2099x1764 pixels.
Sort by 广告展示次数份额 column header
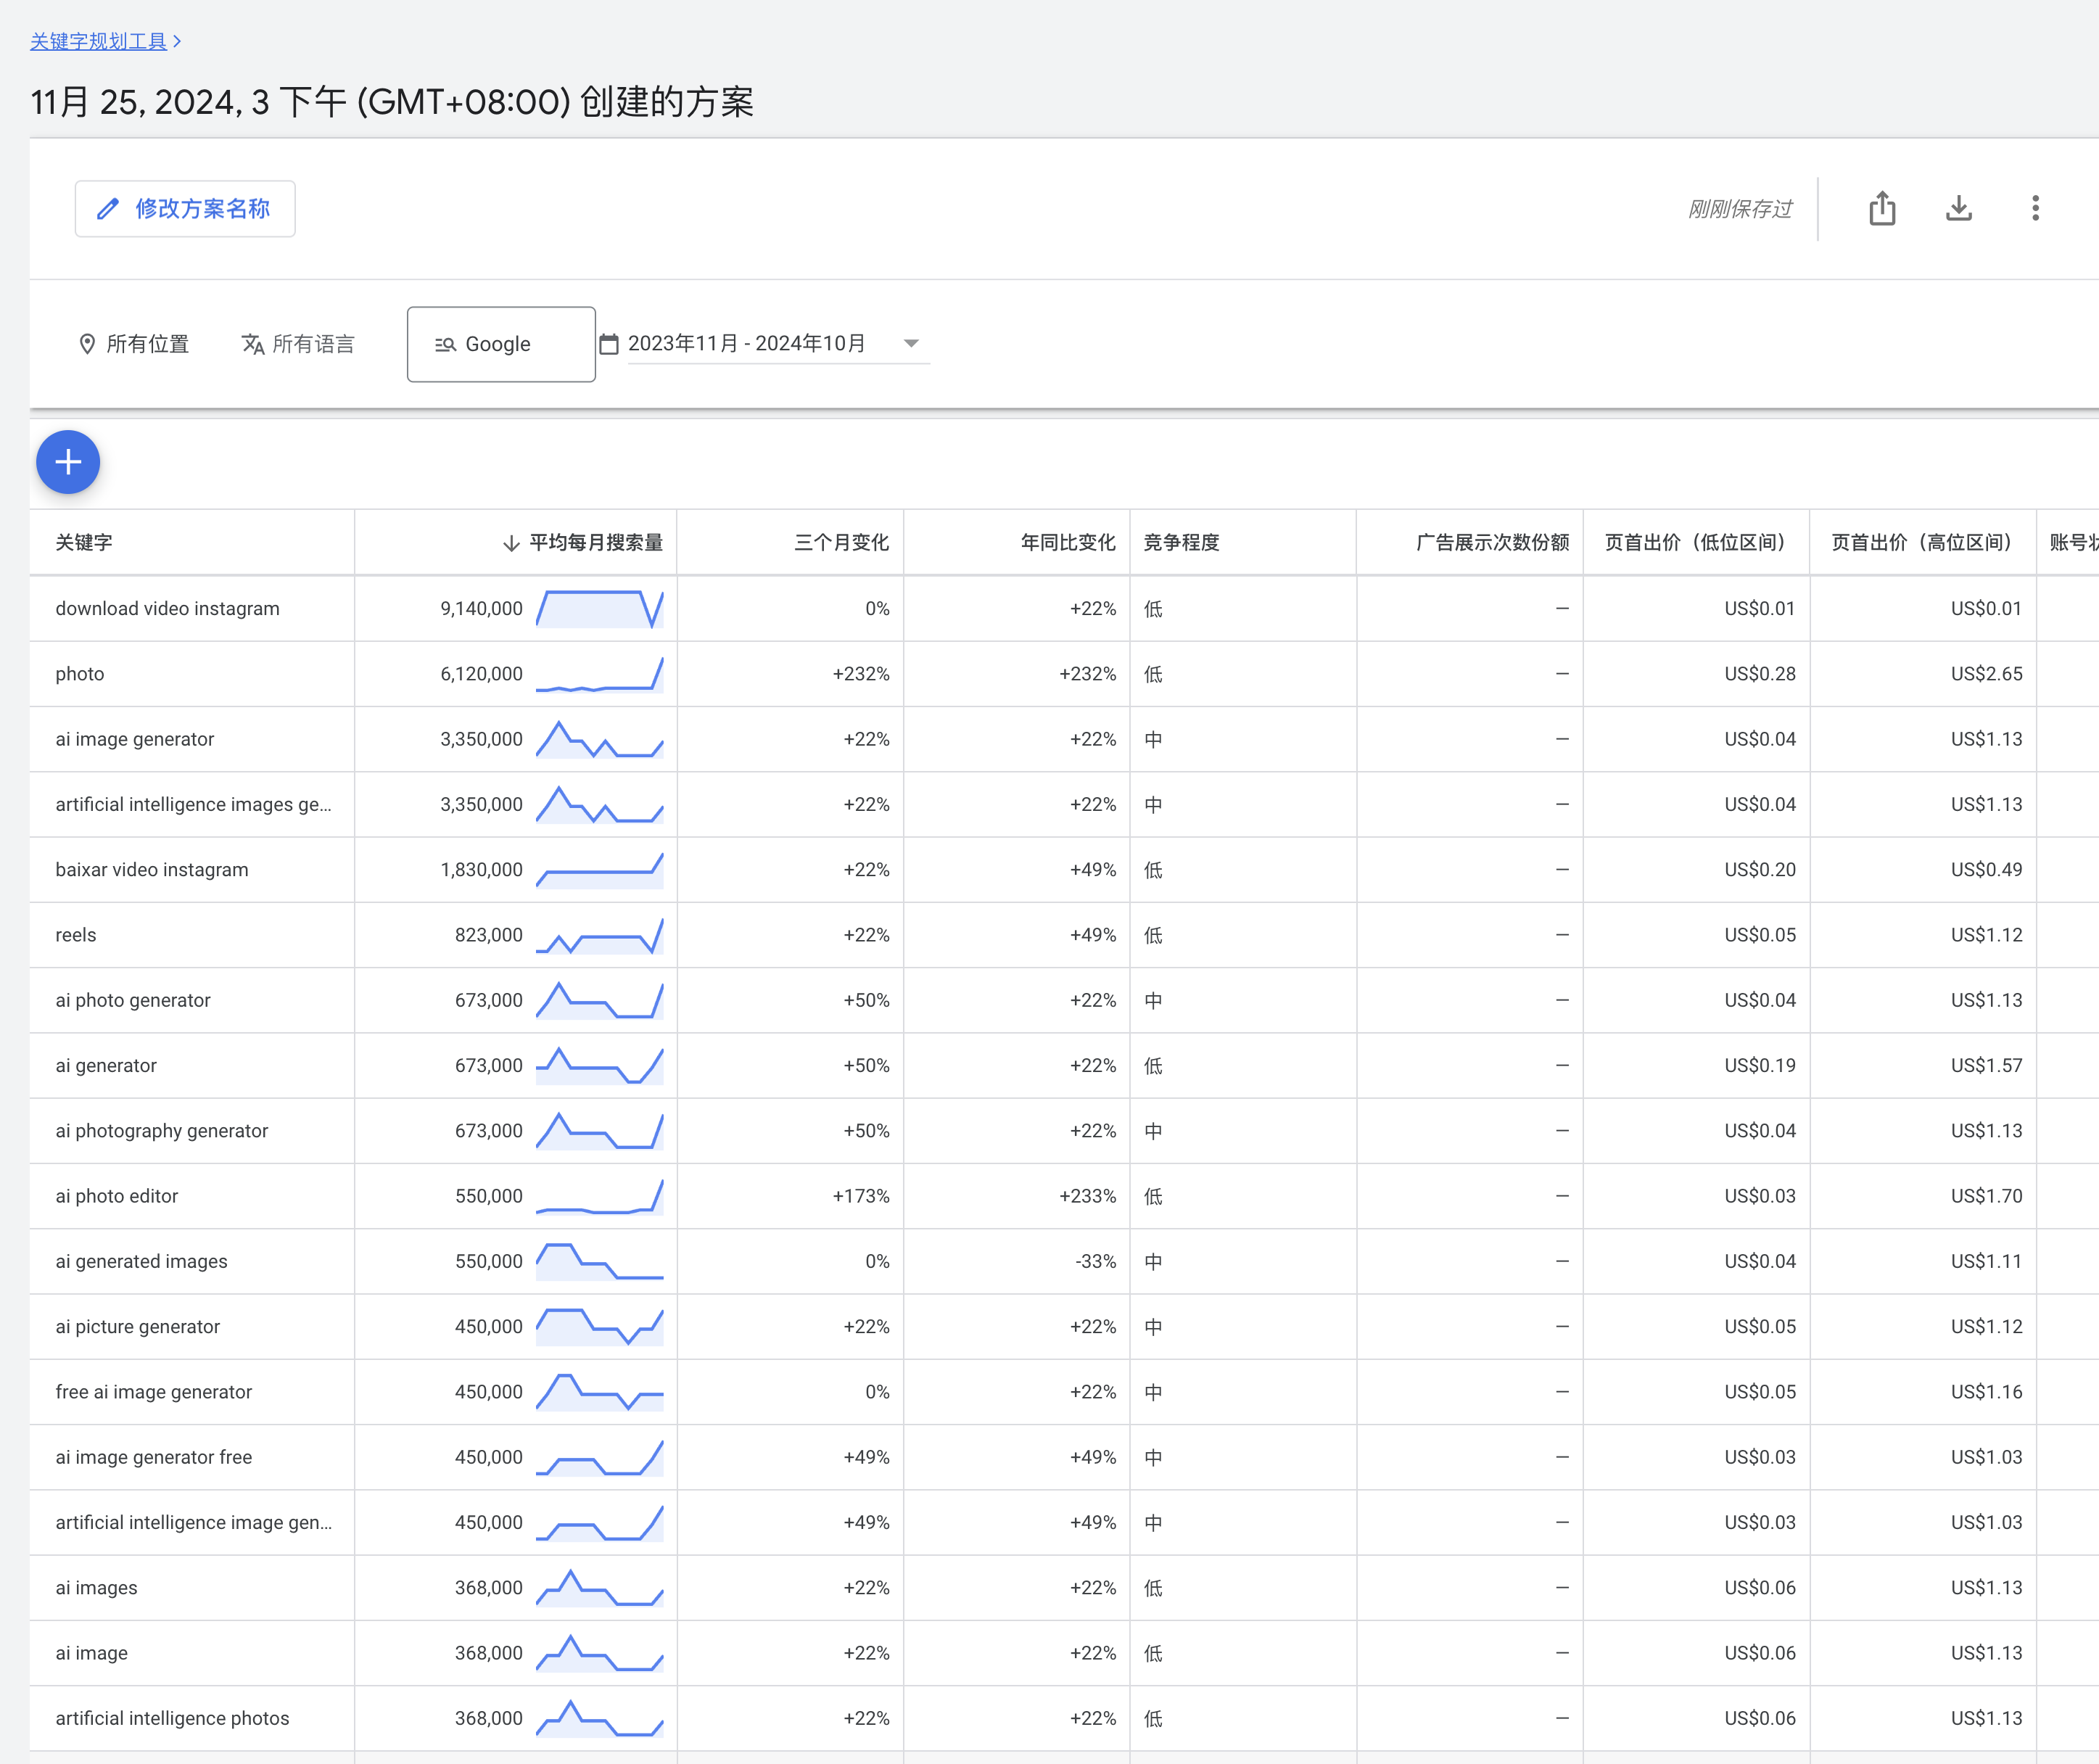click(x=1492, y=543)
